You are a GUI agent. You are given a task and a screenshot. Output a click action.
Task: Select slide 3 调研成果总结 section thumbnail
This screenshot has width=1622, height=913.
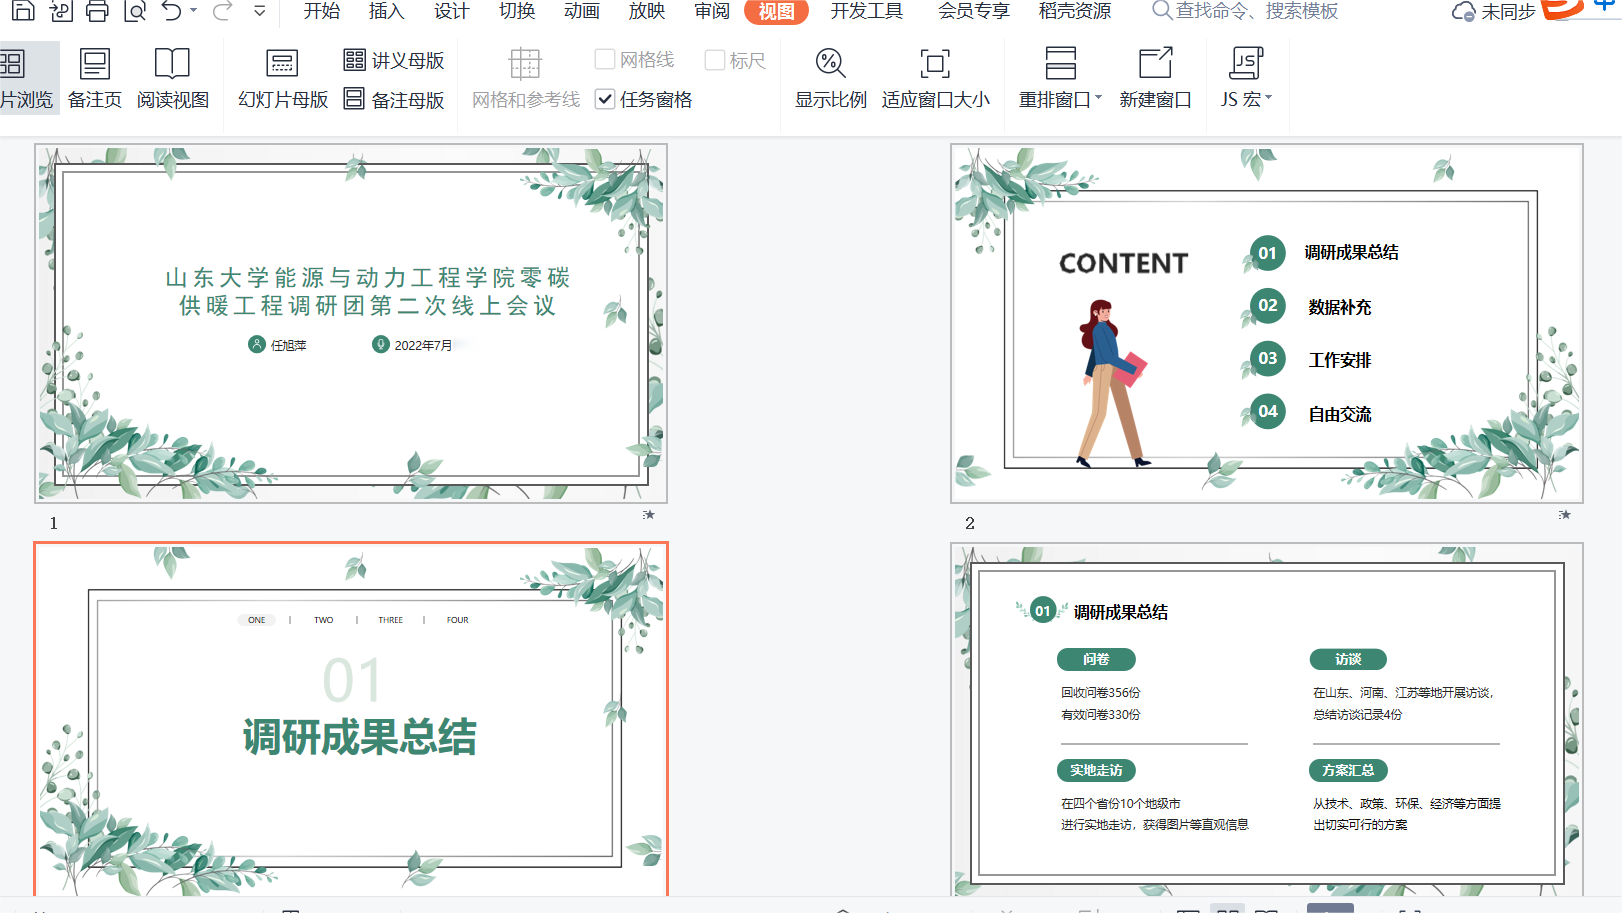coord(351,720)
